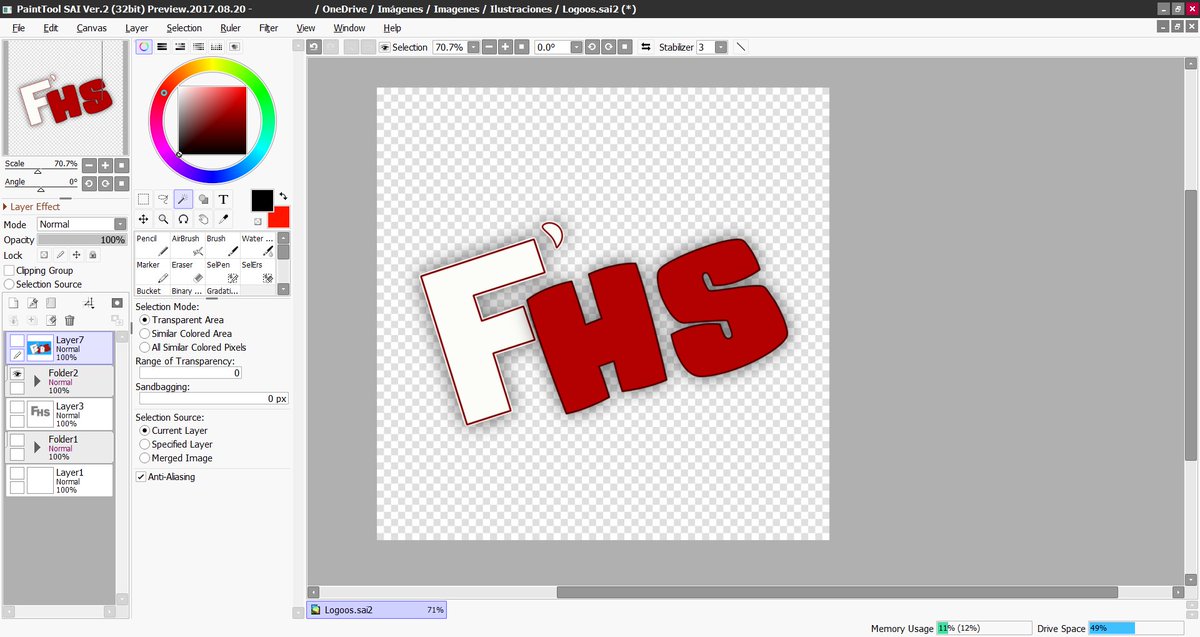Open the rotation angle dropdown in toolbar
Screen dimensions: 1200x637
click(576, 47)
